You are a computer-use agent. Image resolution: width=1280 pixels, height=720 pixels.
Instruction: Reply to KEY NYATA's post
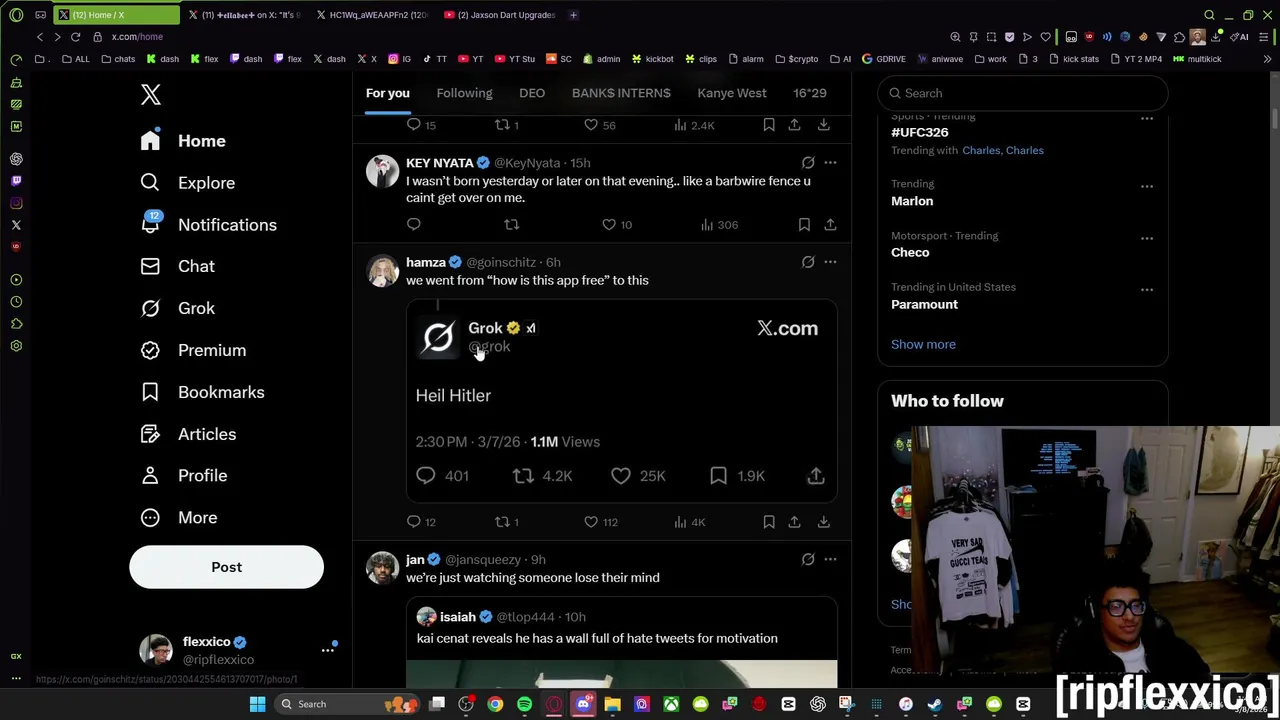pyautogui.click(x=414, y=225)
